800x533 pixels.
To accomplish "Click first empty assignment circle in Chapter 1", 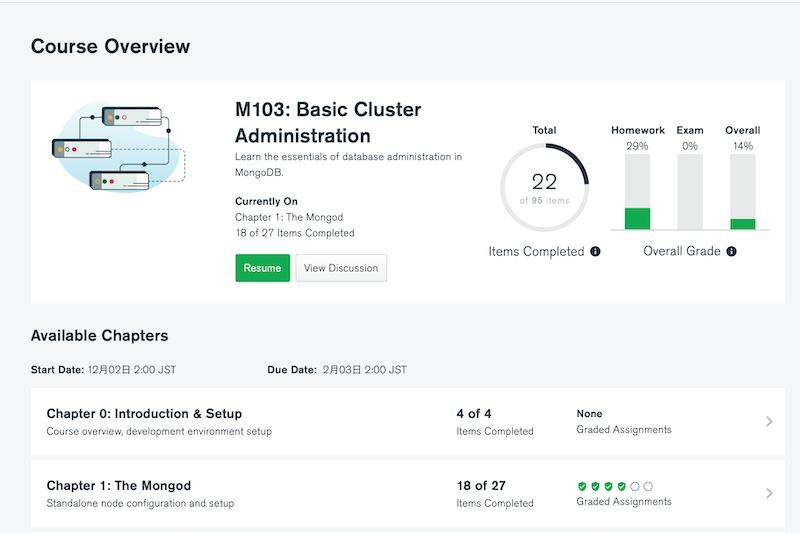I will (x=635, y=486).
